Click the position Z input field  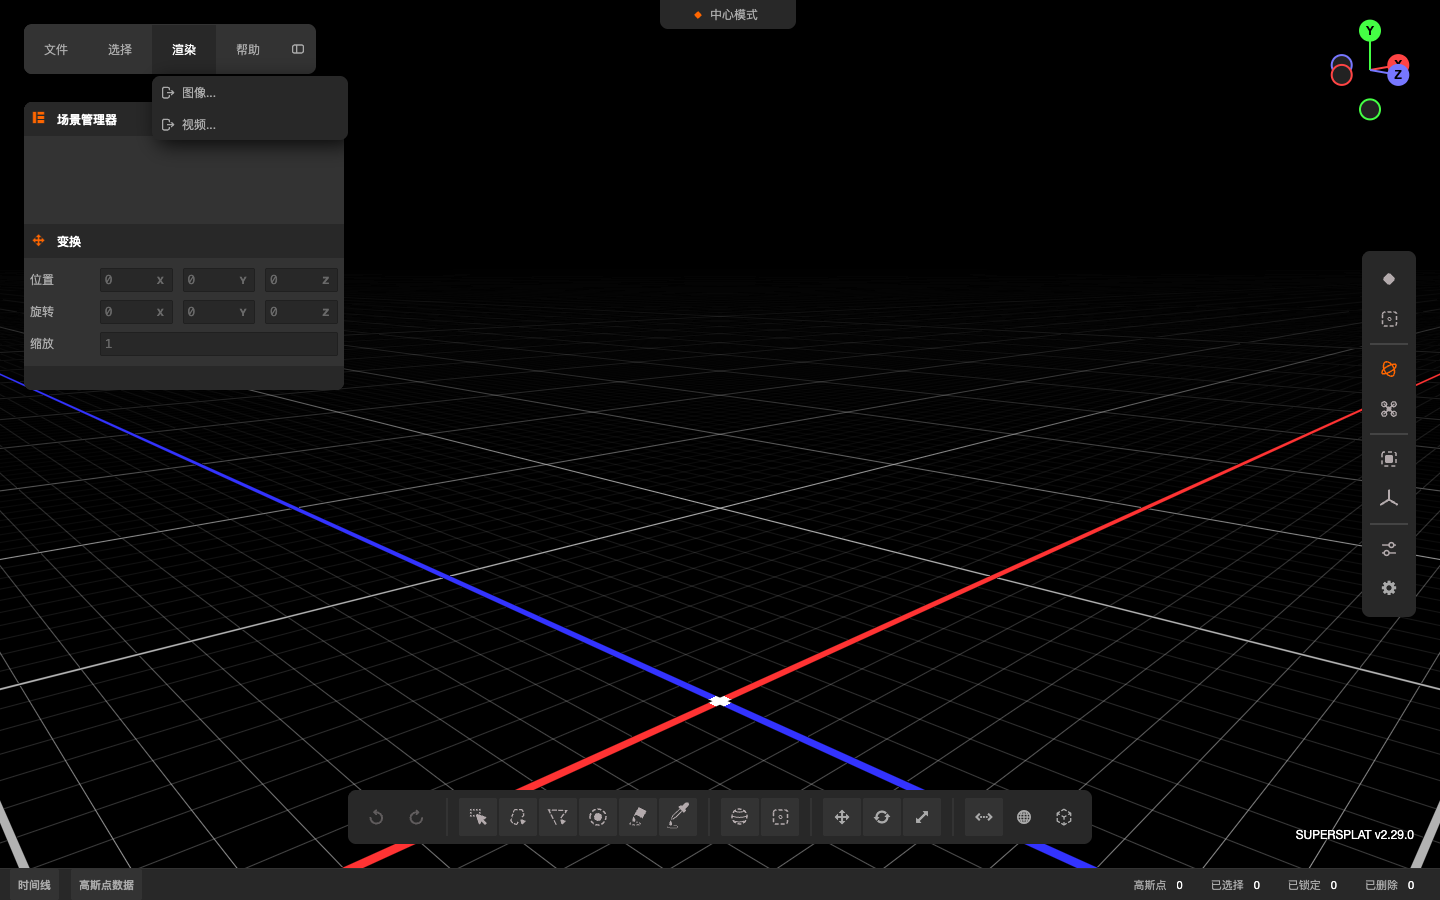[301, 280]
